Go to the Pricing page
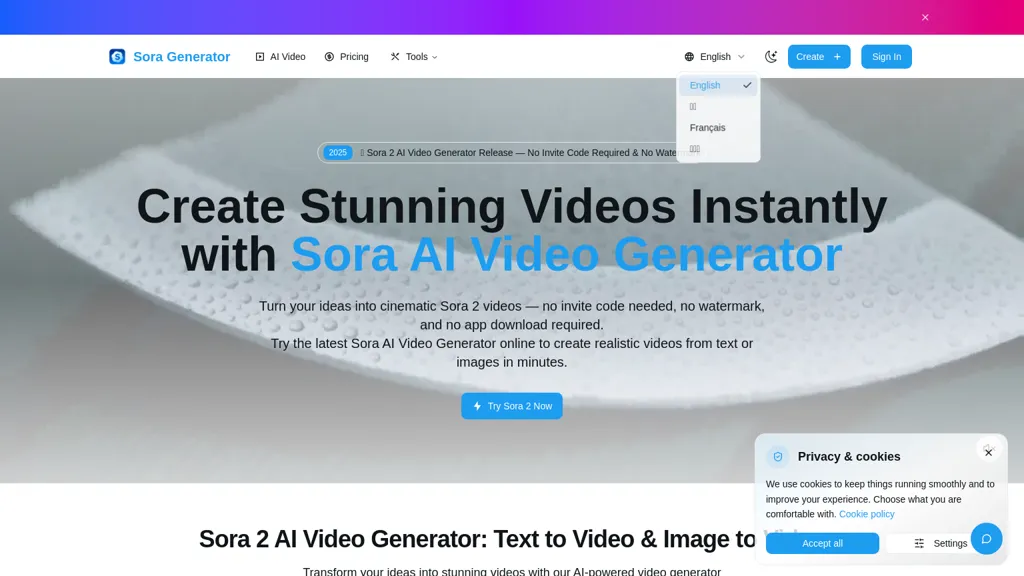Image resolution: width=1024 pixels, height=576 pixels. click(346, 57)
